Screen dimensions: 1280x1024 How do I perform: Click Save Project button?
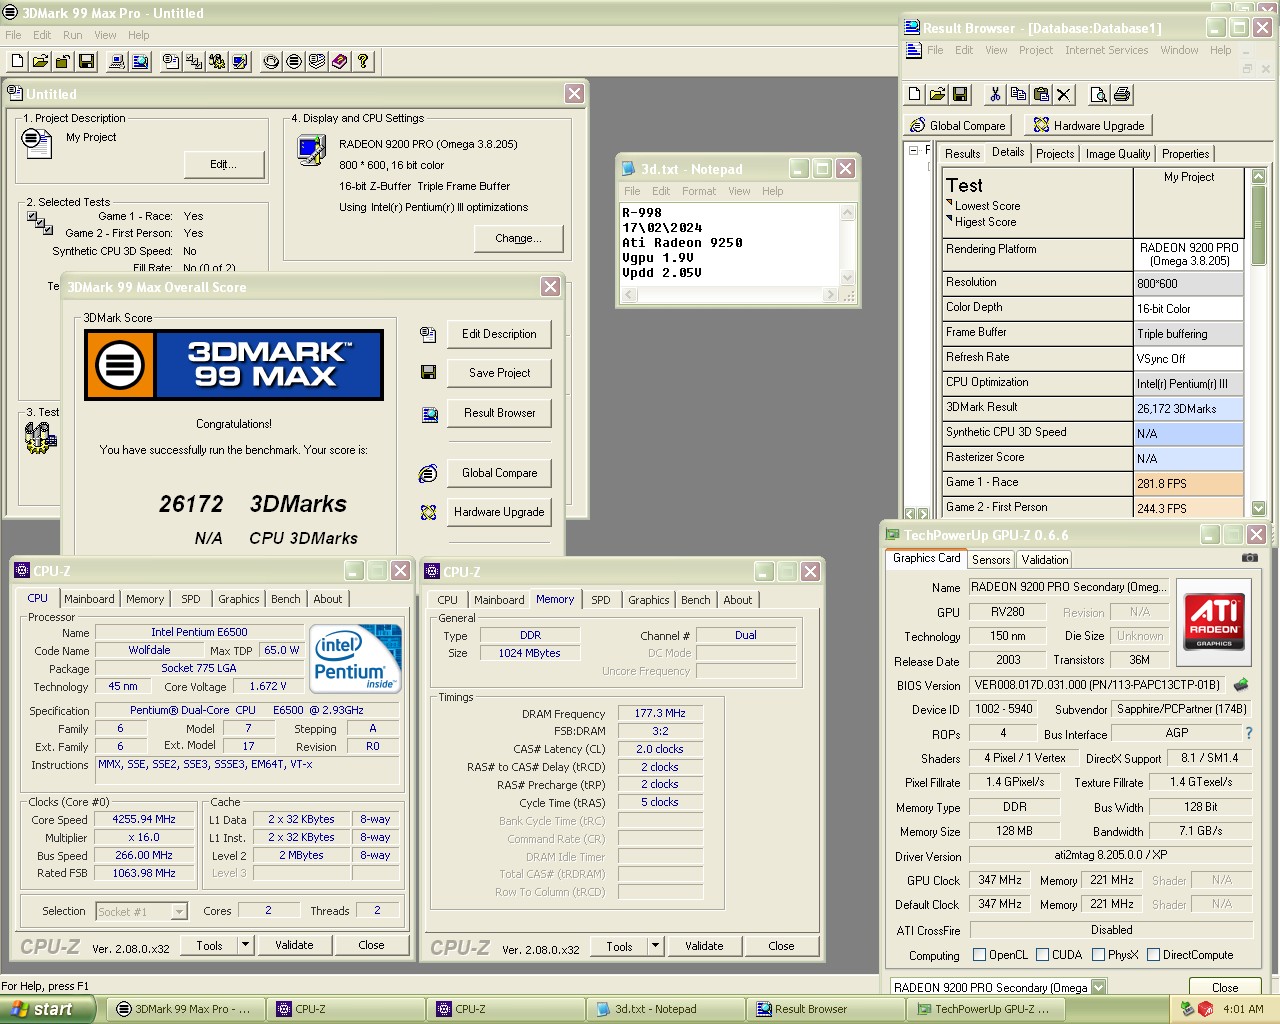tap(500, 373)
